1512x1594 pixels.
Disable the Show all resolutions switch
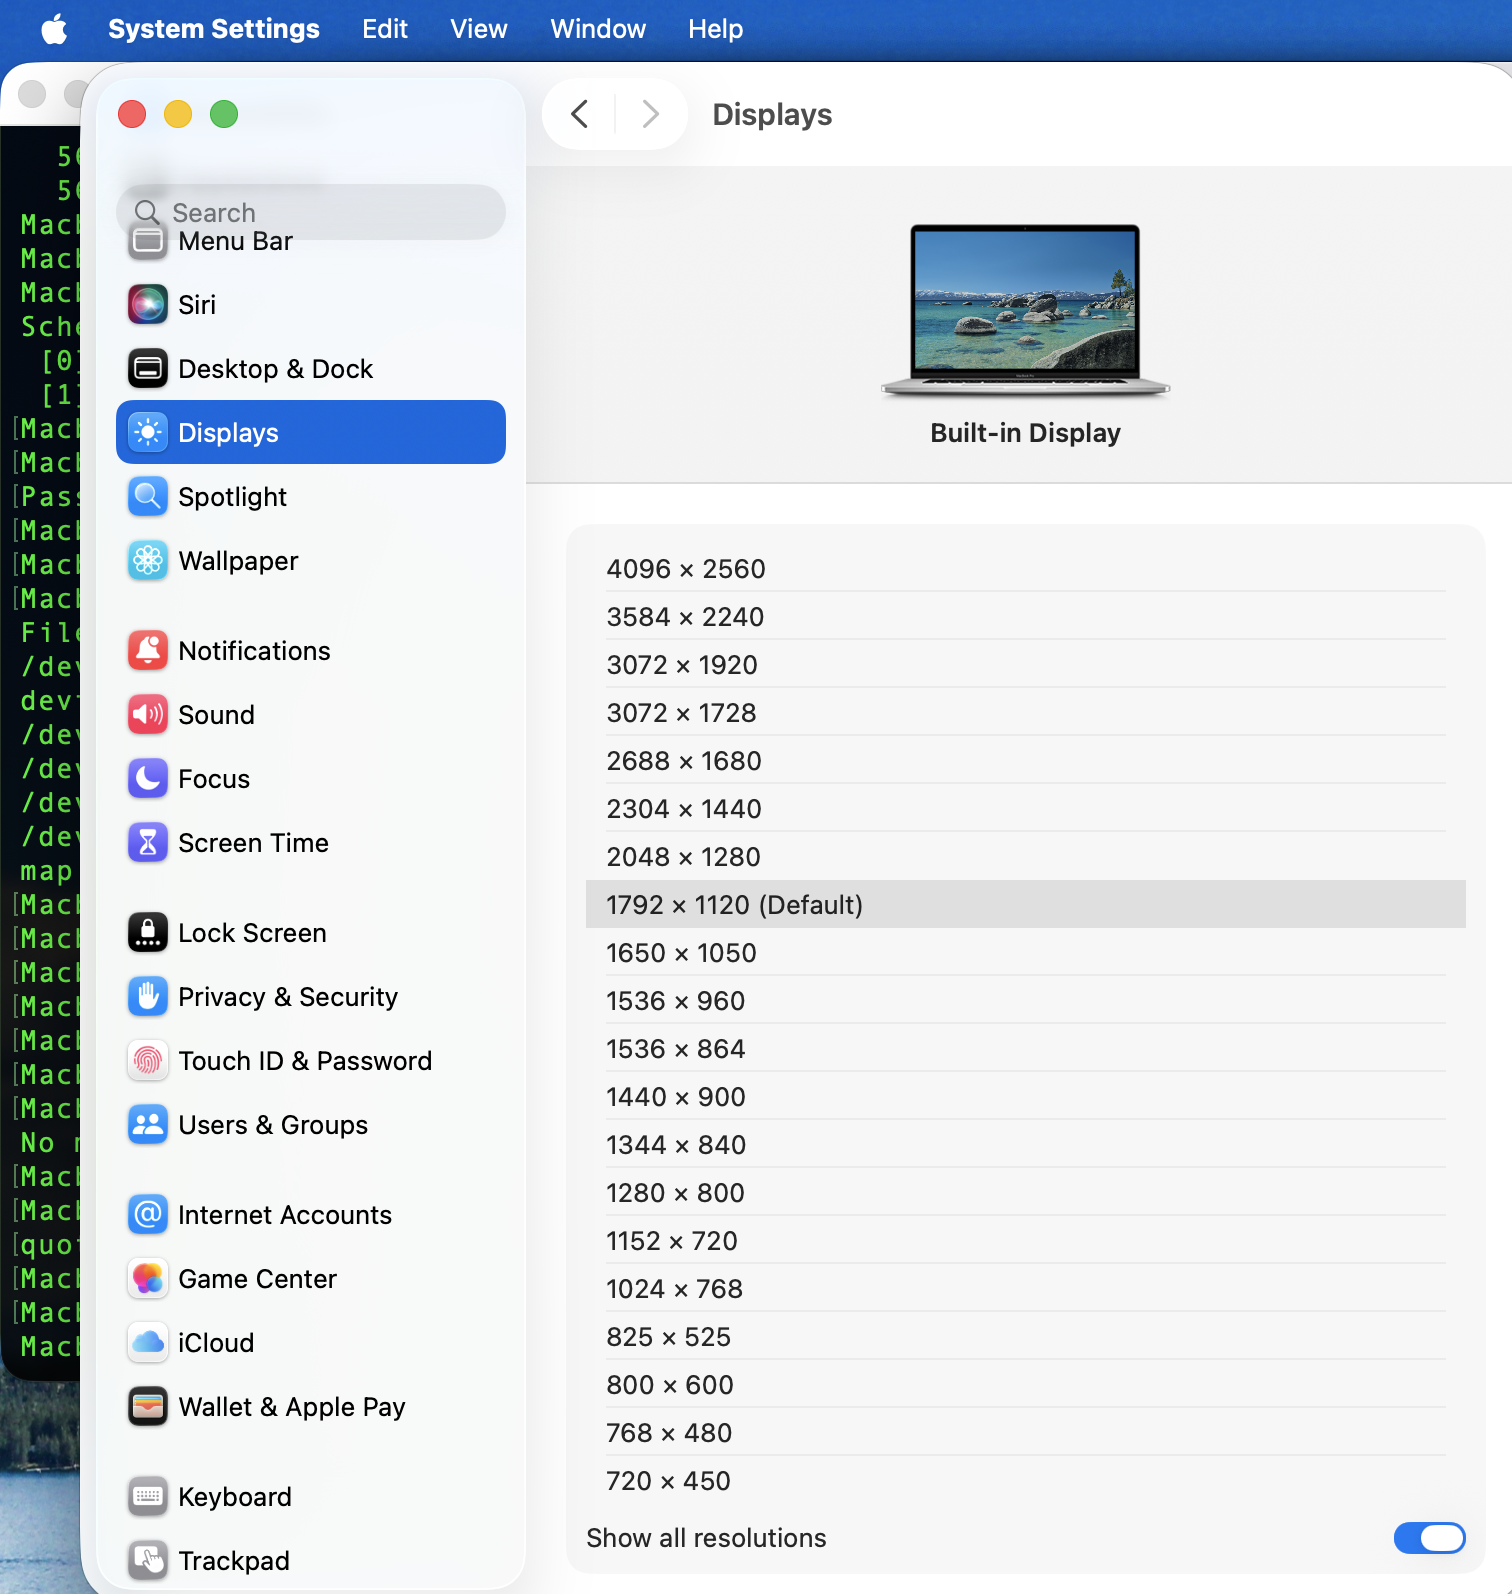coord(1429,1538)
